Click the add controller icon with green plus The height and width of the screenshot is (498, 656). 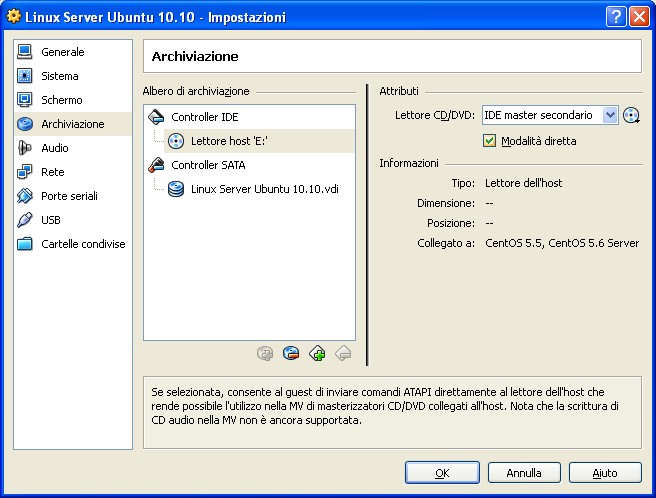point(317,352)
